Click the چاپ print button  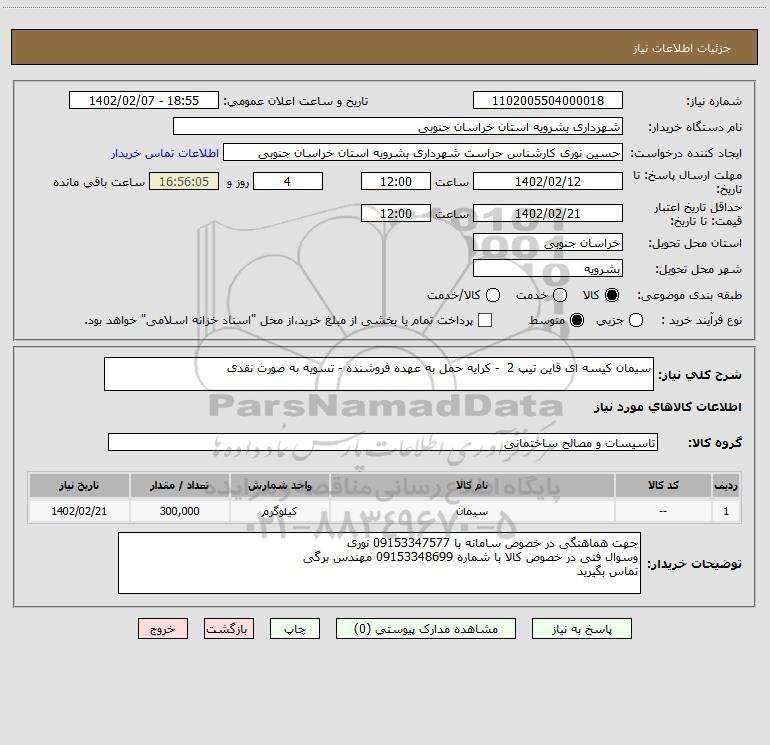295,629
